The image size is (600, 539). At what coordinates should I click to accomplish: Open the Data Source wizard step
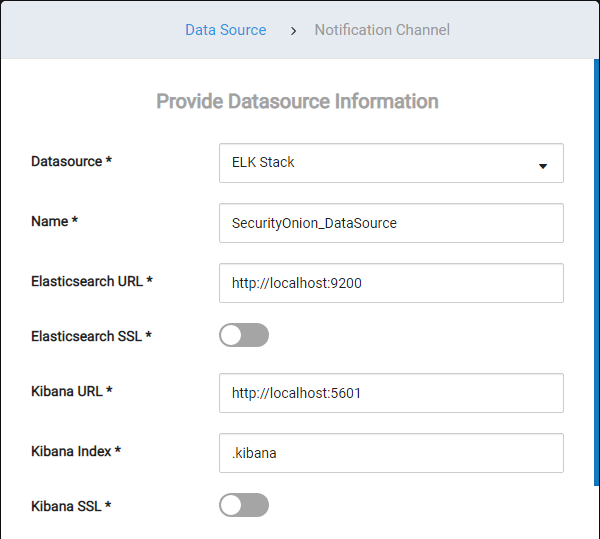226,30
